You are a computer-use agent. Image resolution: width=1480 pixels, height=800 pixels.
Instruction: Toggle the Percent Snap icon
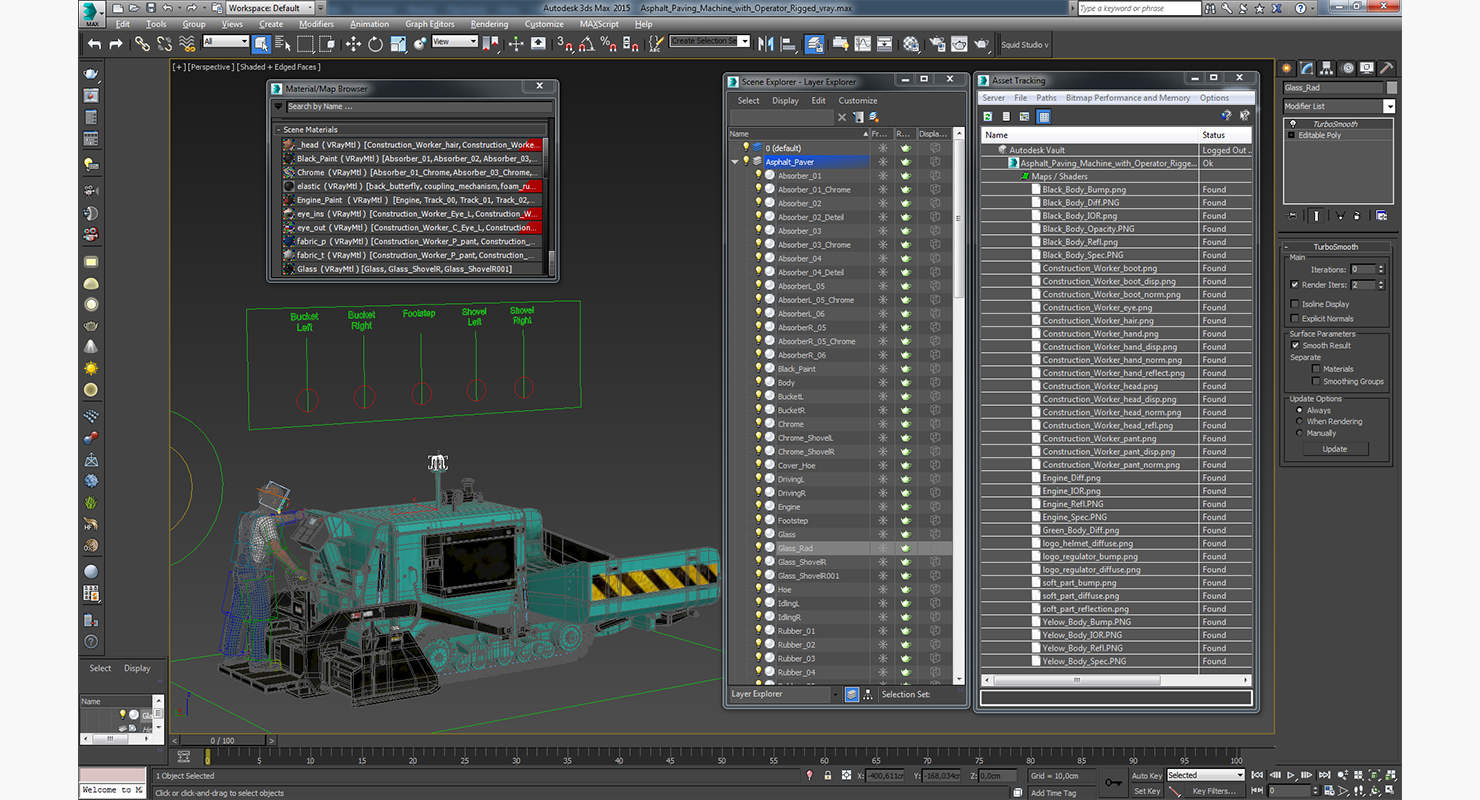pyautogui.click(x=609, y=44)
